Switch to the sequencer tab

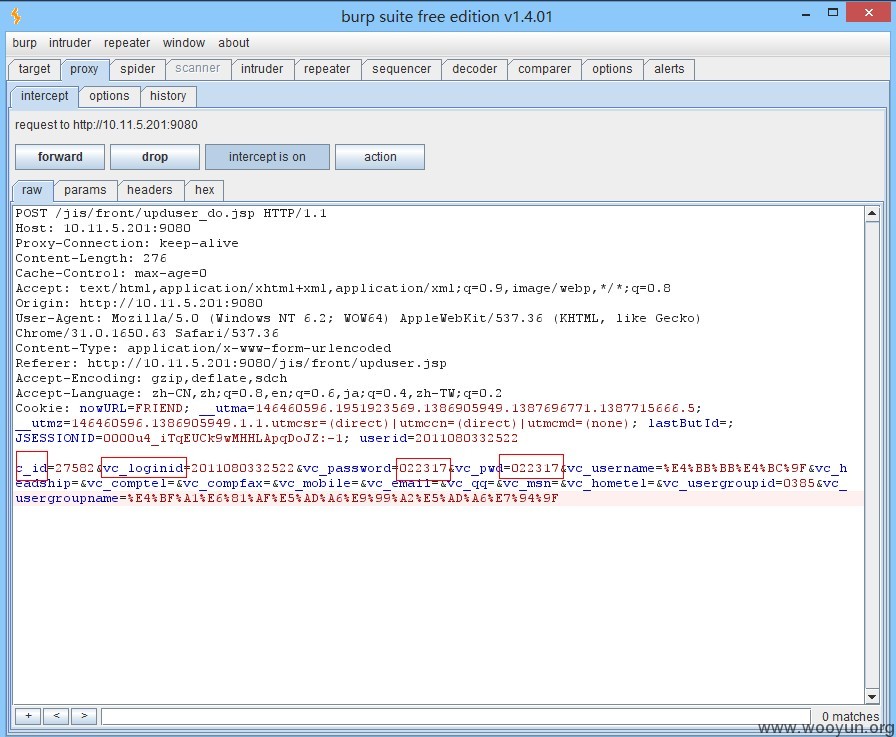coord(402,69)
